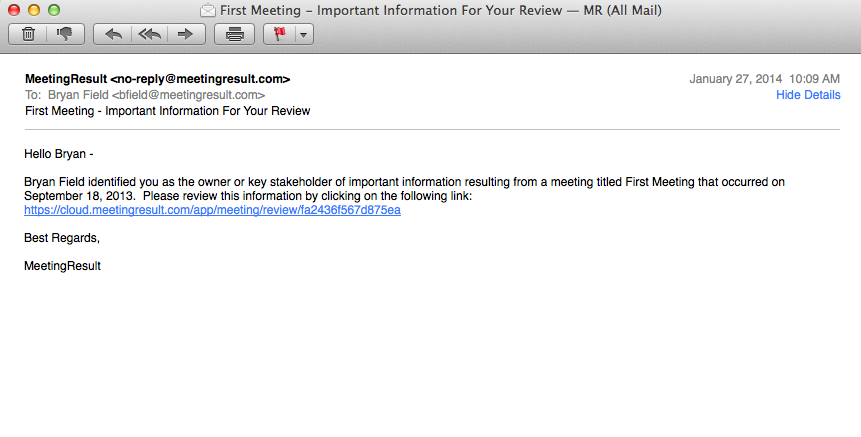This screenshot has width=861, height=437.
Task: Delete this message with the trash icon
Action: click(x=28, y=34)
